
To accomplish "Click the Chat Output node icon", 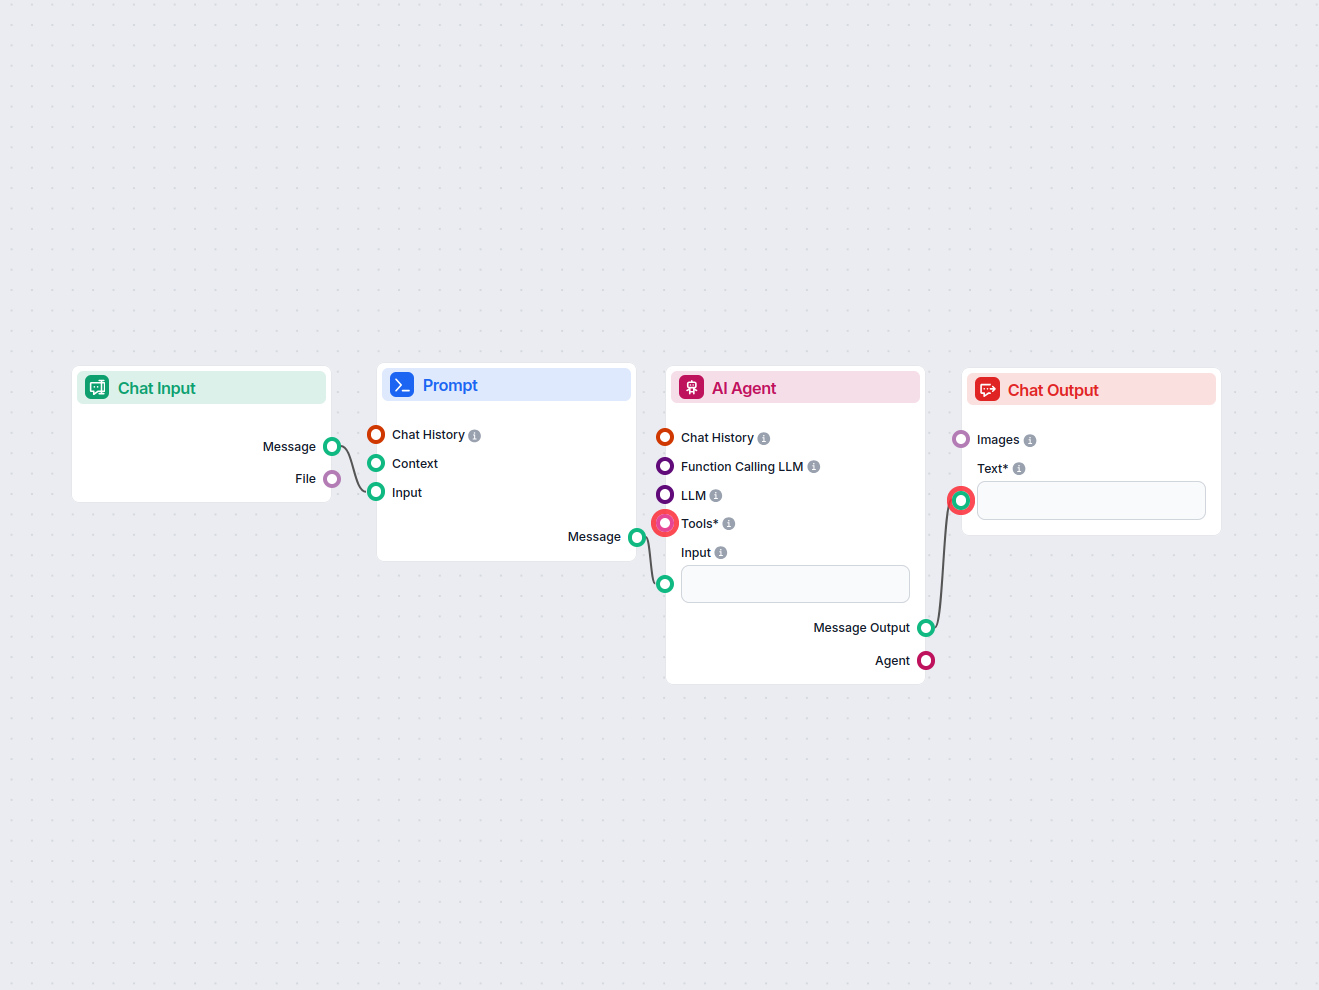I will coord(987,389).
